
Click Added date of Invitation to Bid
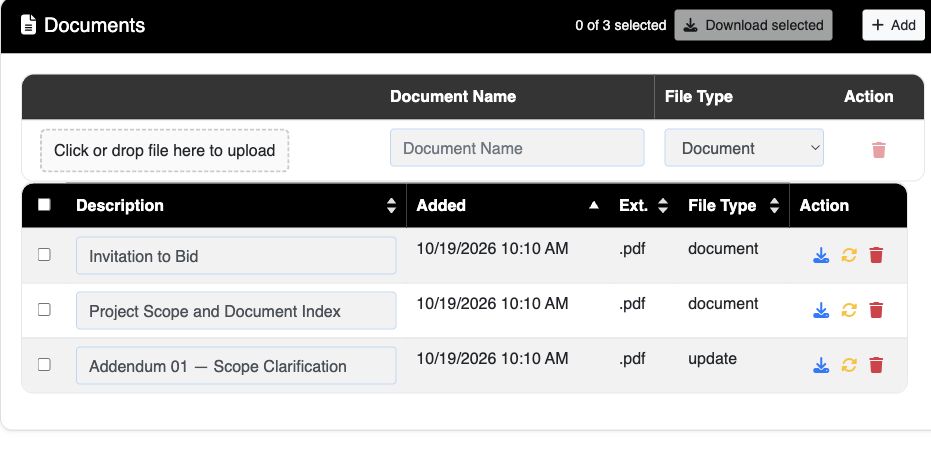(x=492, y=248)
